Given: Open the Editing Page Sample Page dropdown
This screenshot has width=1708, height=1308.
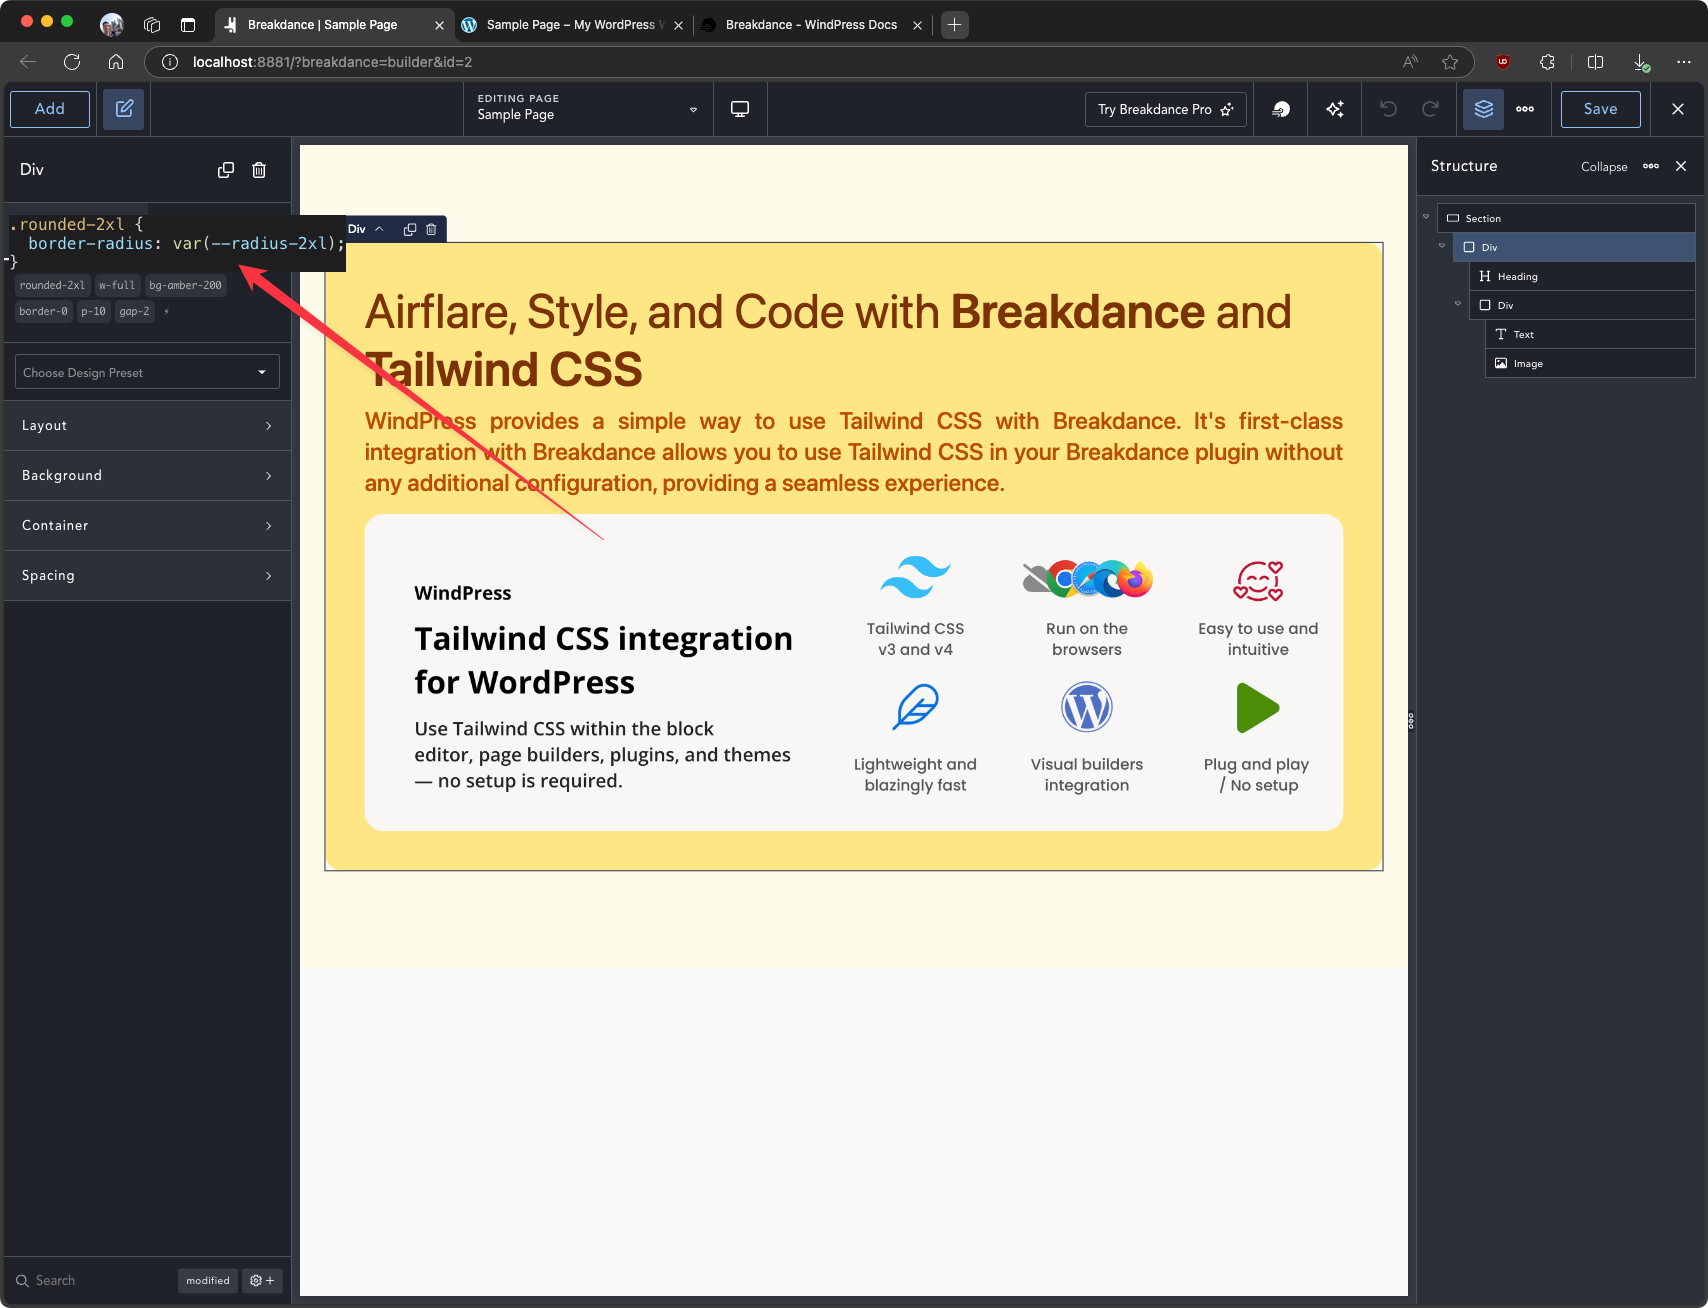Looking at the screenshot, I should coord(588,109).
